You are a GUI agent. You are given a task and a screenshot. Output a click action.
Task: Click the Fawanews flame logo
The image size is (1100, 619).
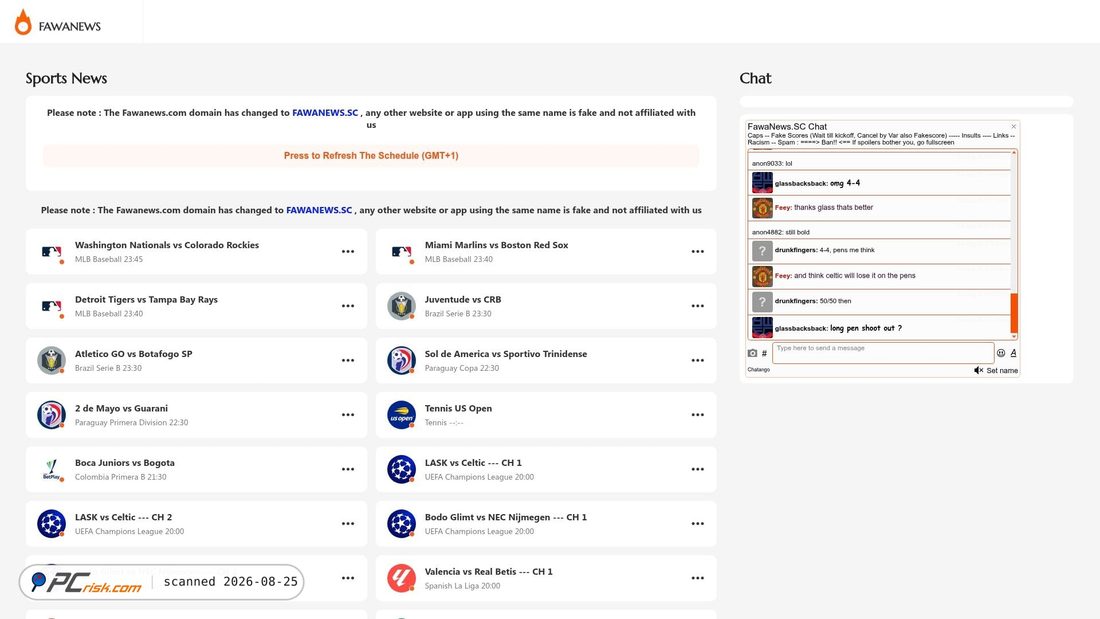[x=23, y=22]
